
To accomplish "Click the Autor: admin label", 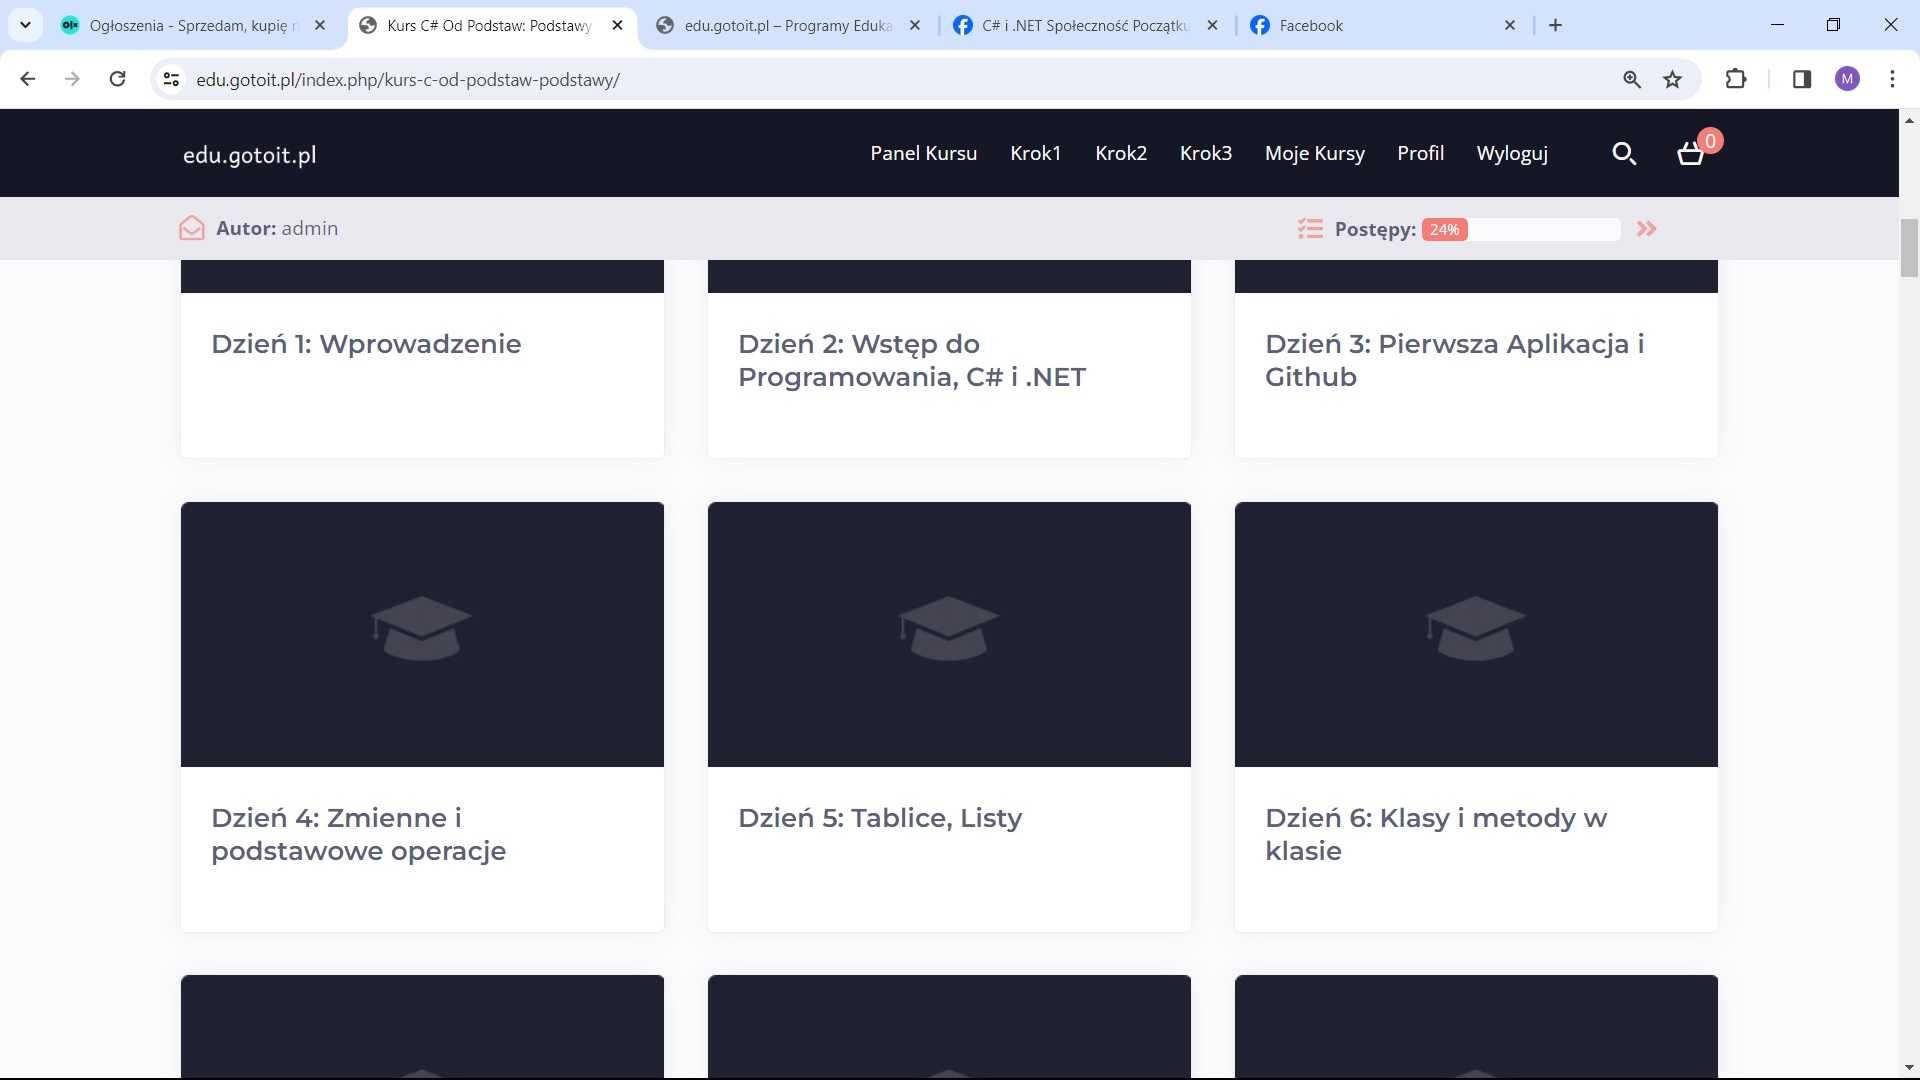I will tap(277, 228).
